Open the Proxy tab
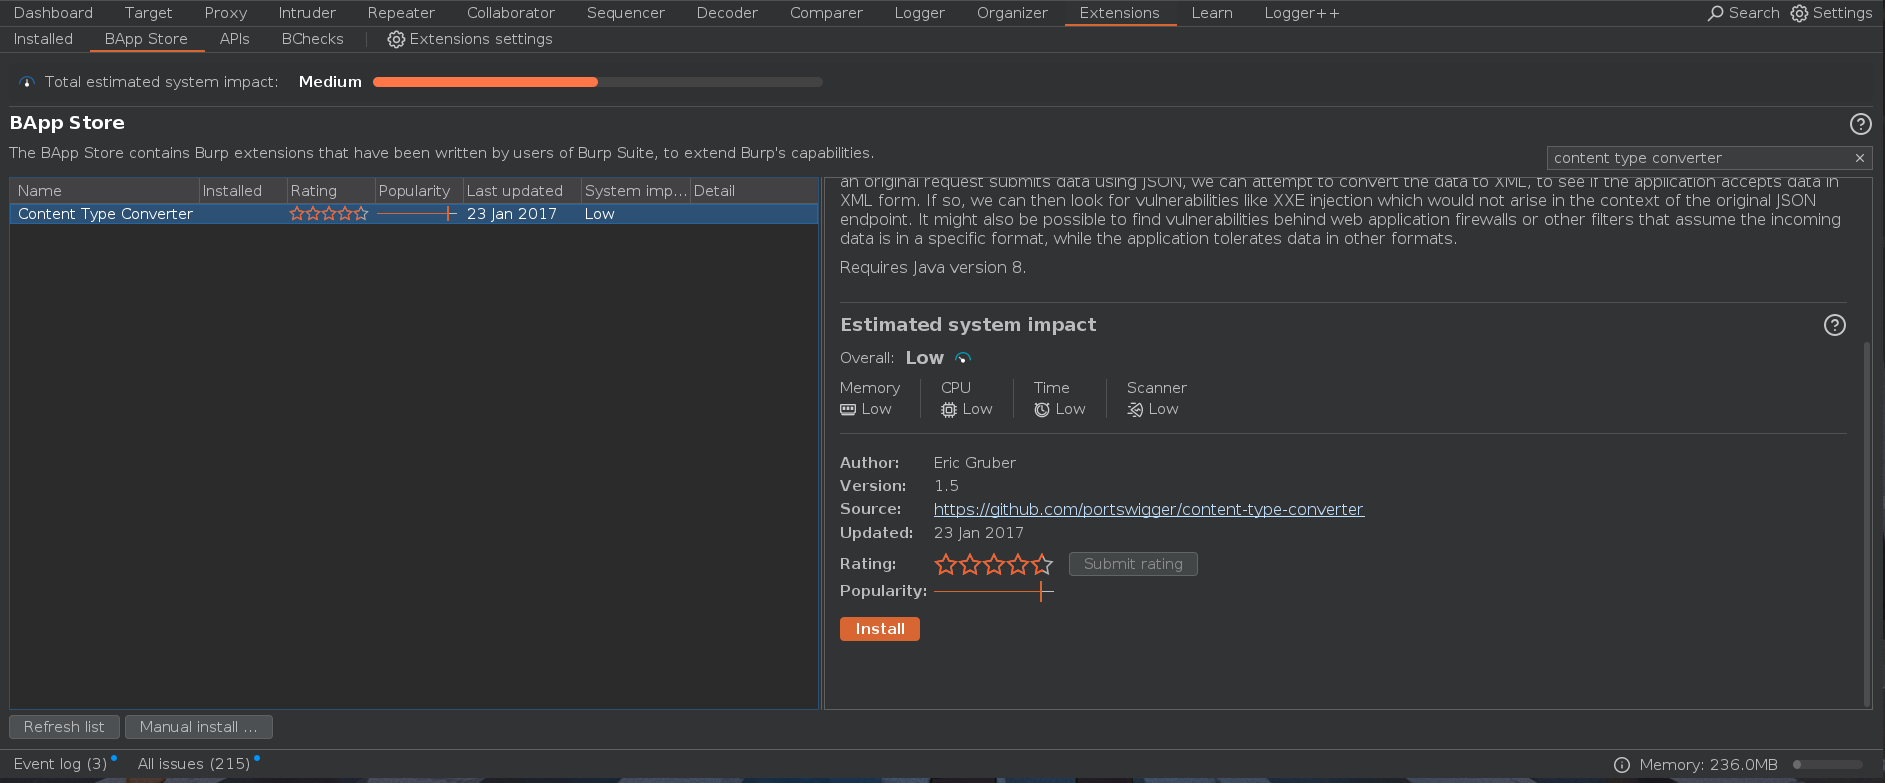1885x783 pixels. tap(226, 13)
